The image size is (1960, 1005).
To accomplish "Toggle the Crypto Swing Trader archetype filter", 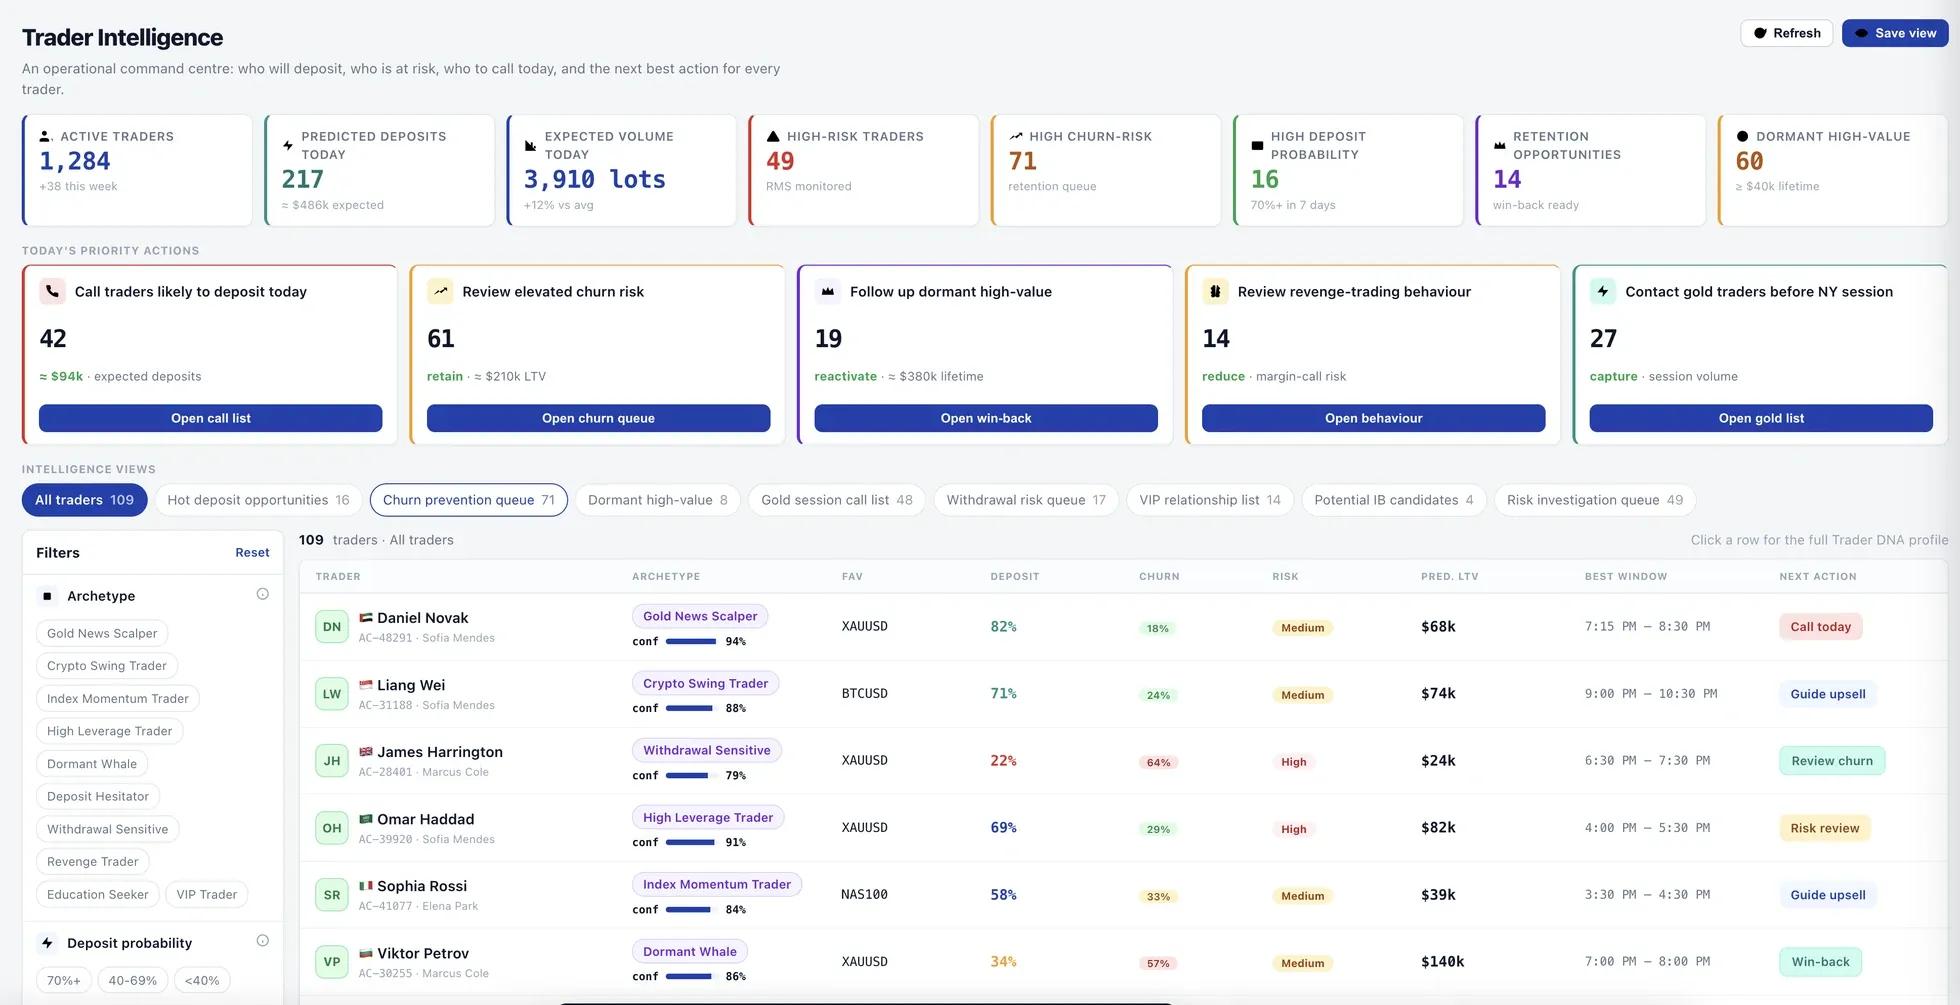I will coord(107,666).
